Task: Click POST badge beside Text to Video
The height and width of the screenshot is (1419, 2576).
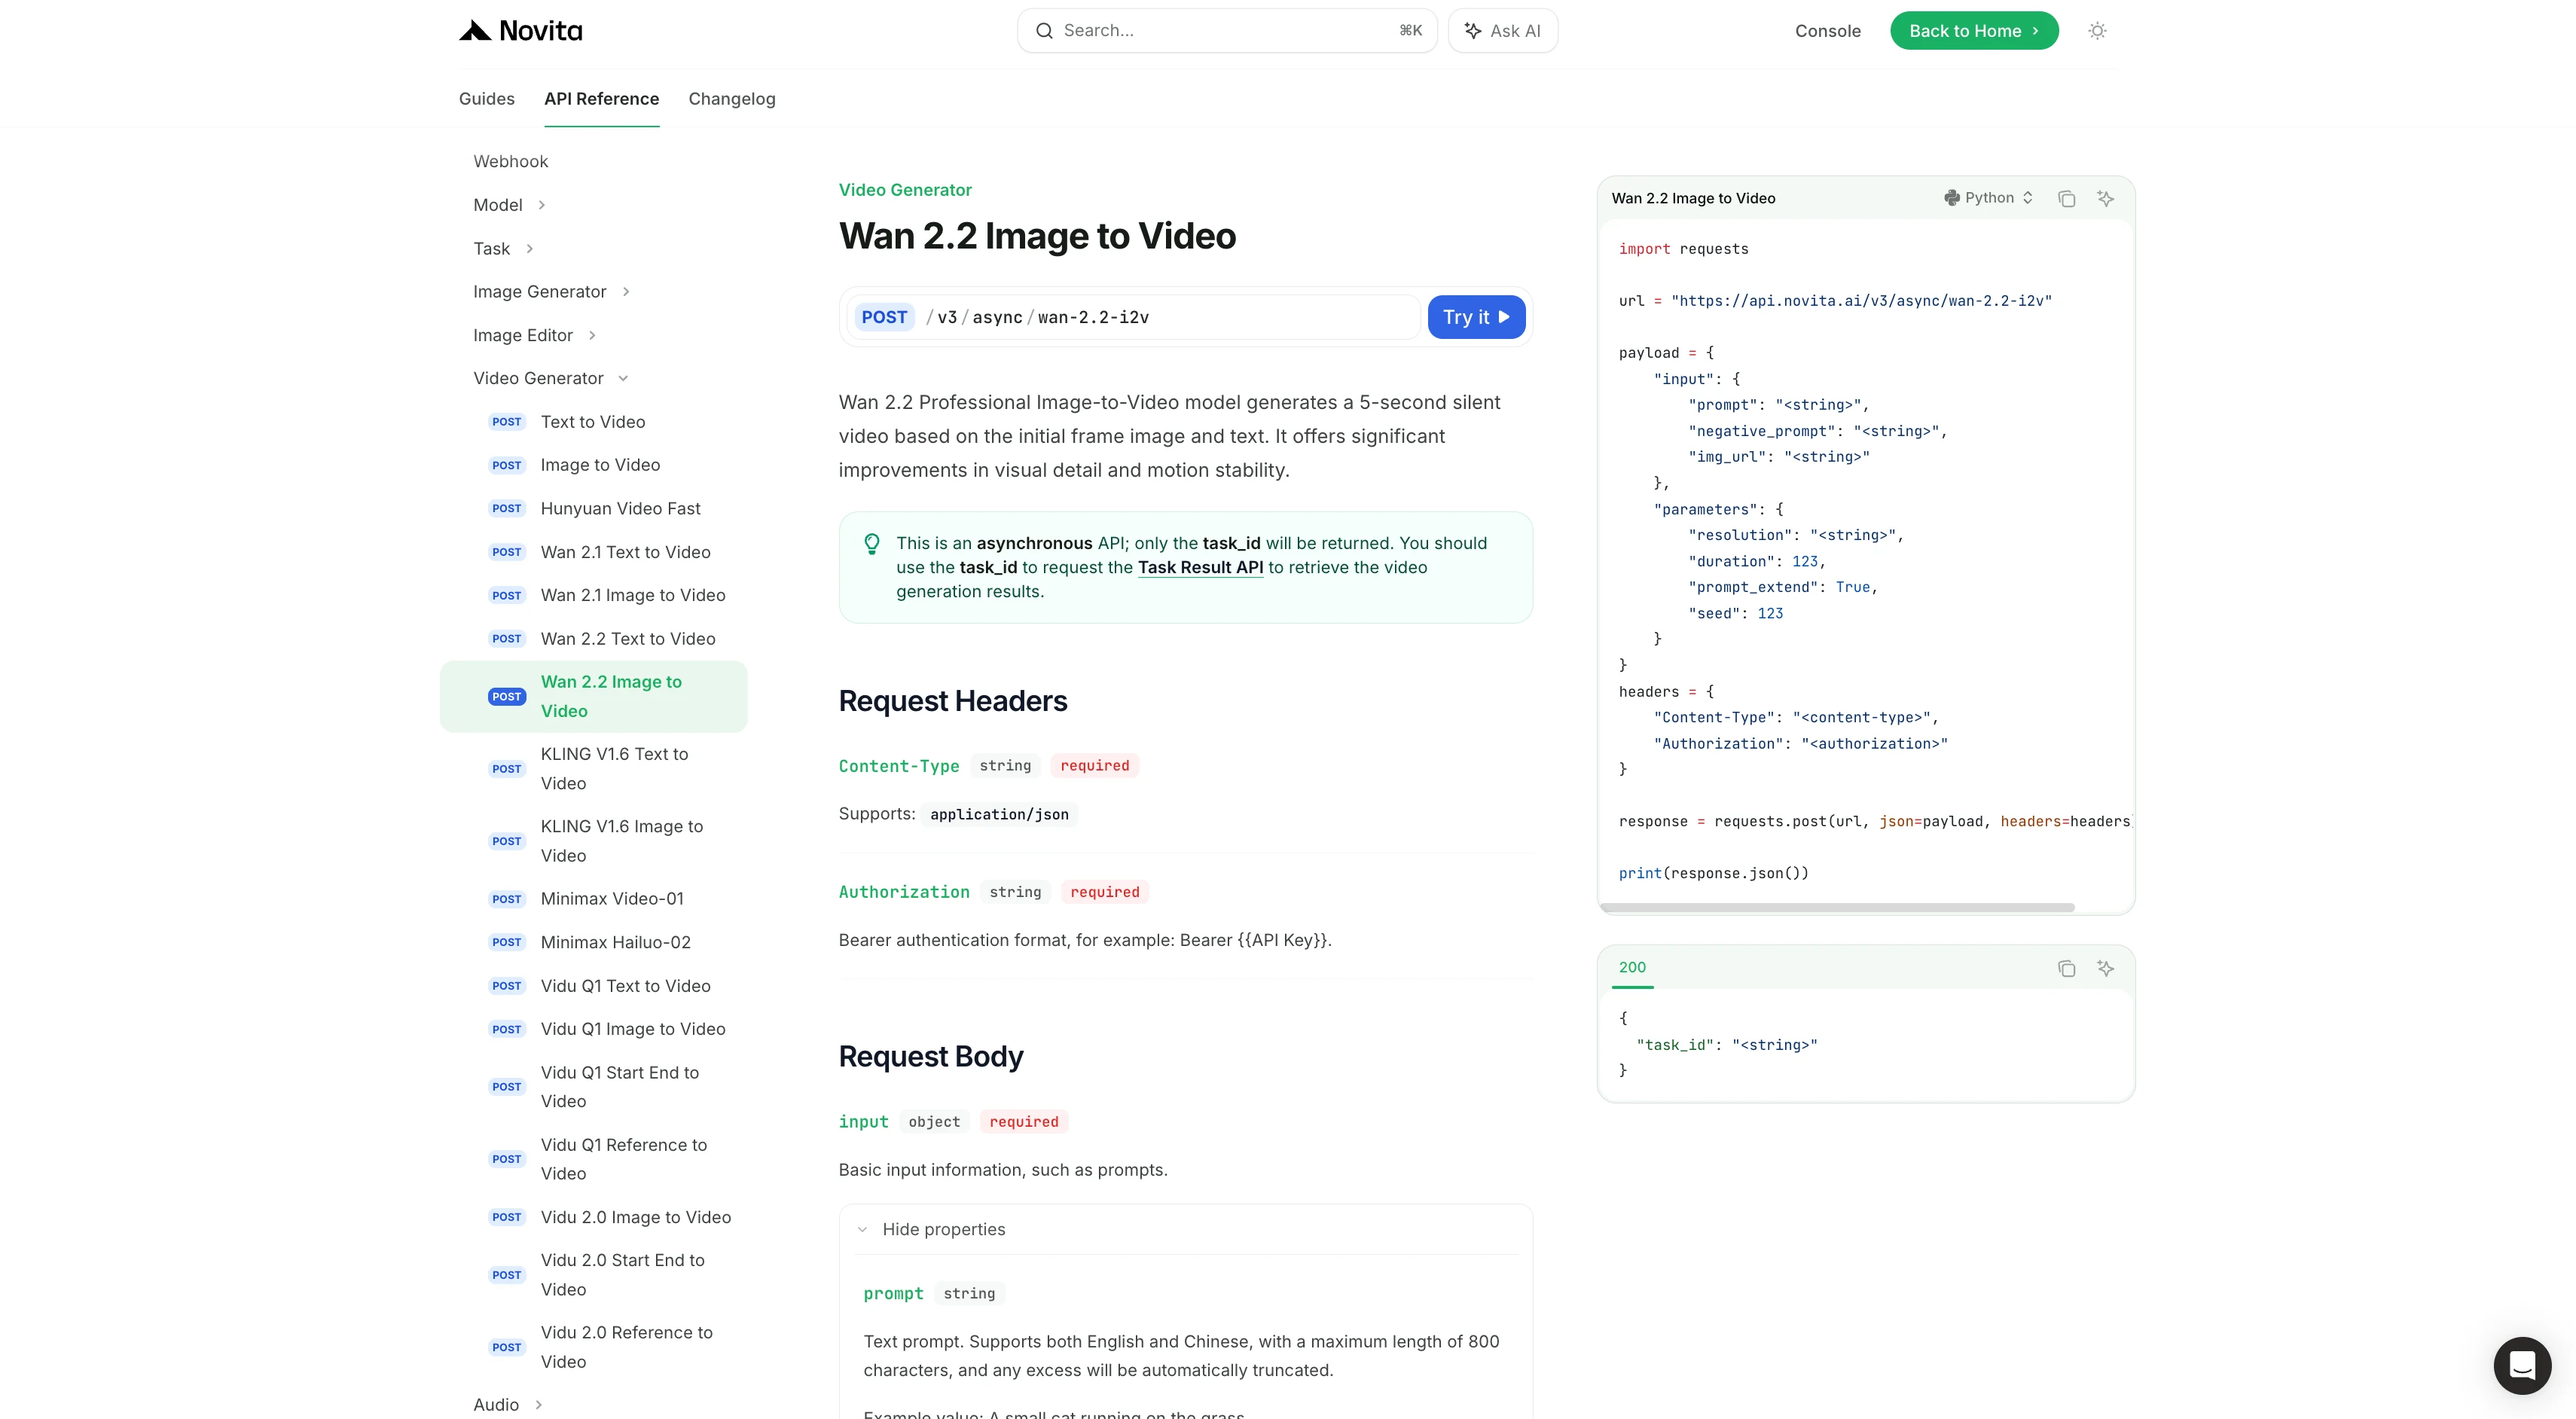Action: [507, 422]
